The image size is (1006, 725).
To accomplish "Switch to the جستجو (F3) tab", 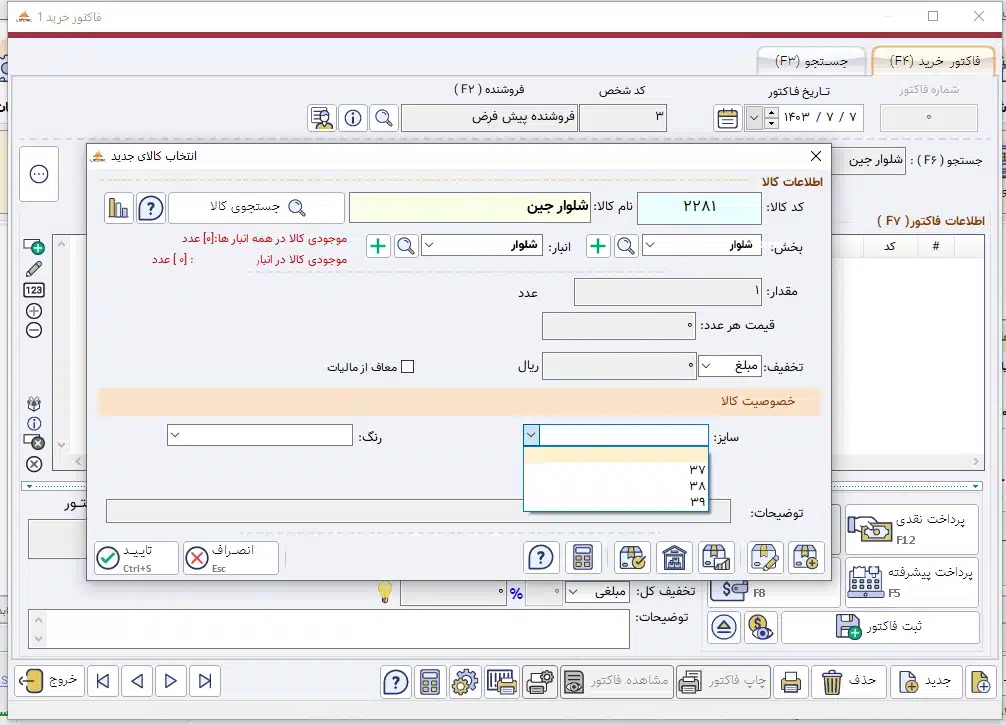I will pyautogui.click(x=811, y=61).
